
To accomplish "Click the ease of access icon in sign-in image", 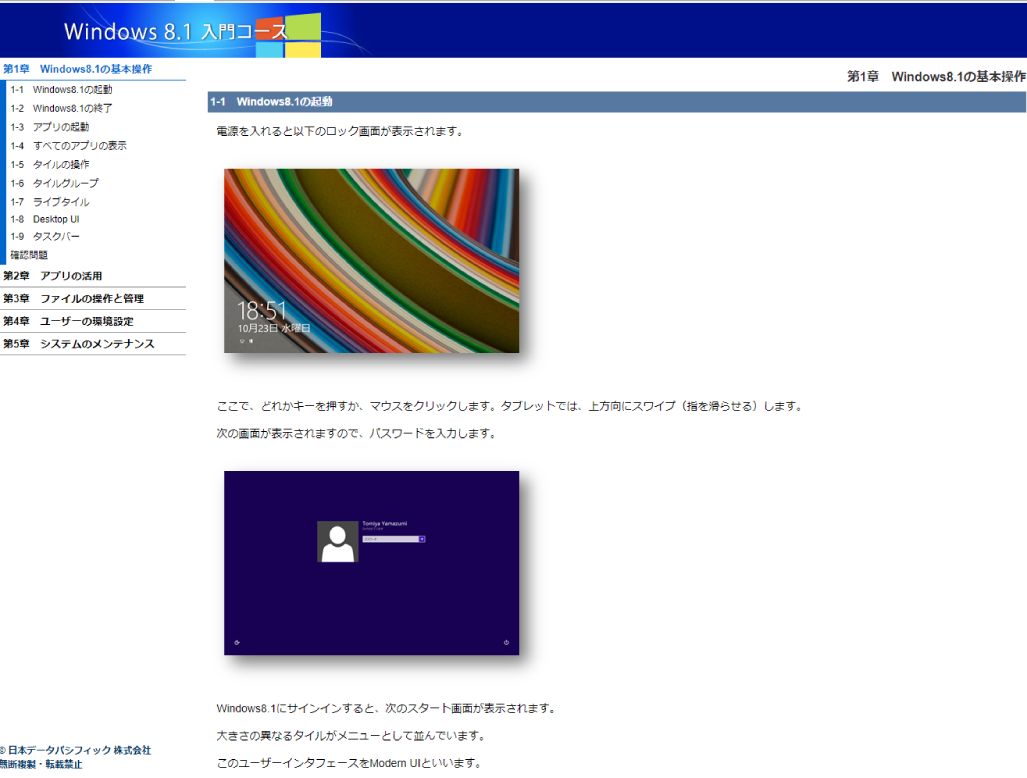I will click(x=237, y=642).
